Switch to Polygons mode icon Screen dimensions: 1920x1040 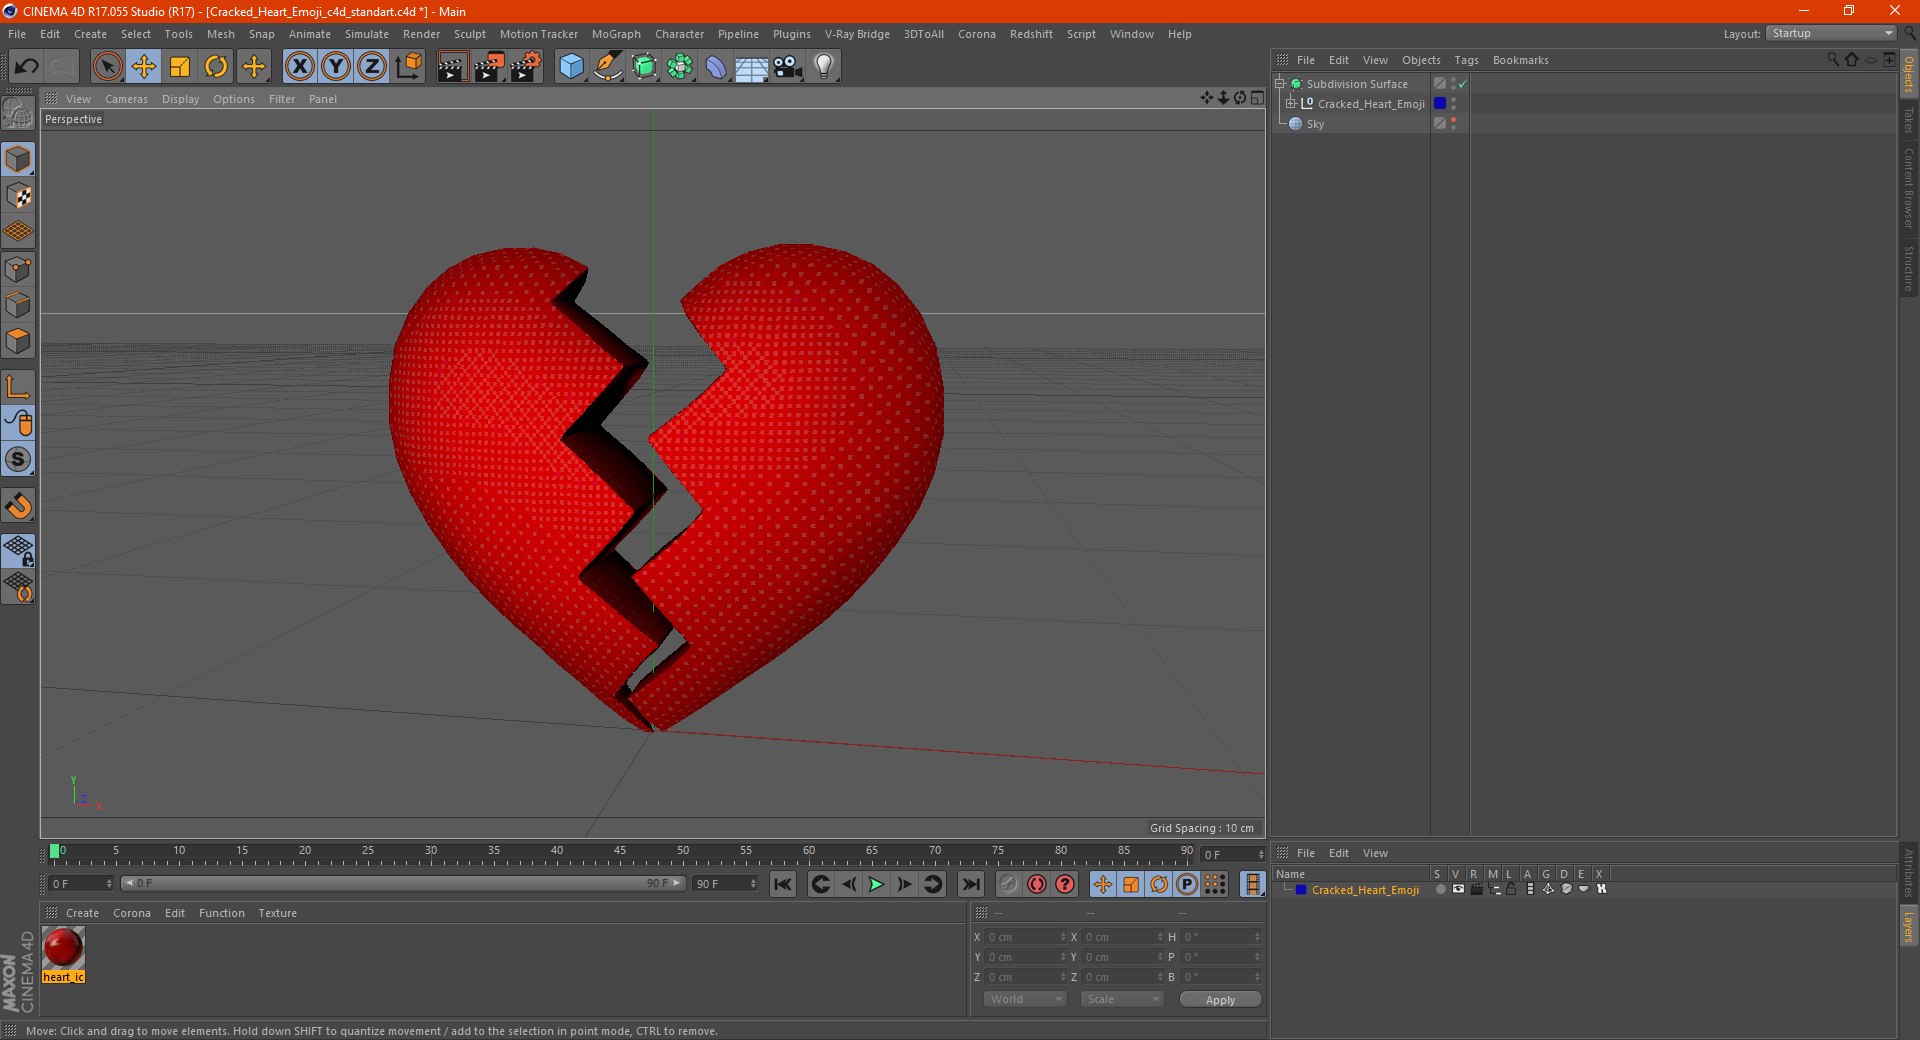click(18, 341)
